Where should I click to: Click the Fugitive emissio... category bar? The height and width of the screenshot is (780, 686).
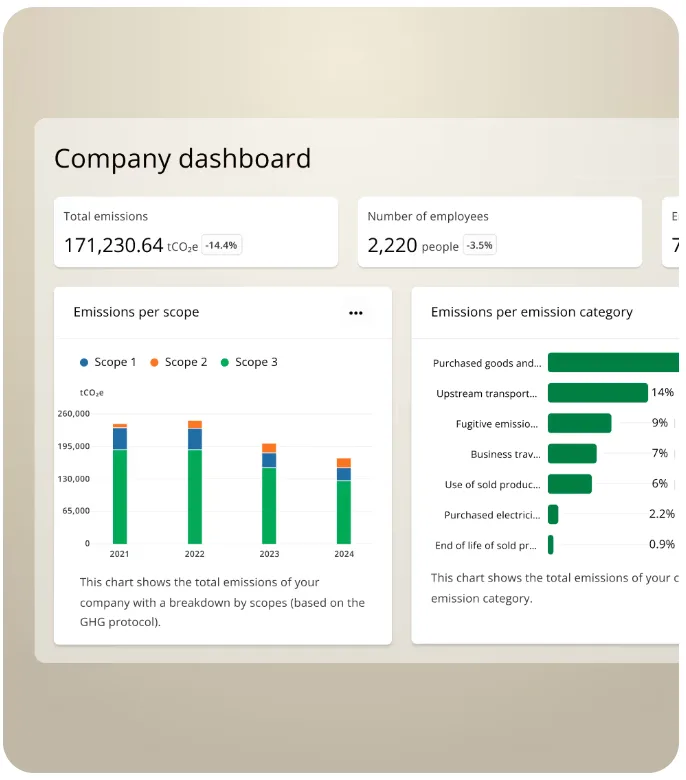pos(580,423)
